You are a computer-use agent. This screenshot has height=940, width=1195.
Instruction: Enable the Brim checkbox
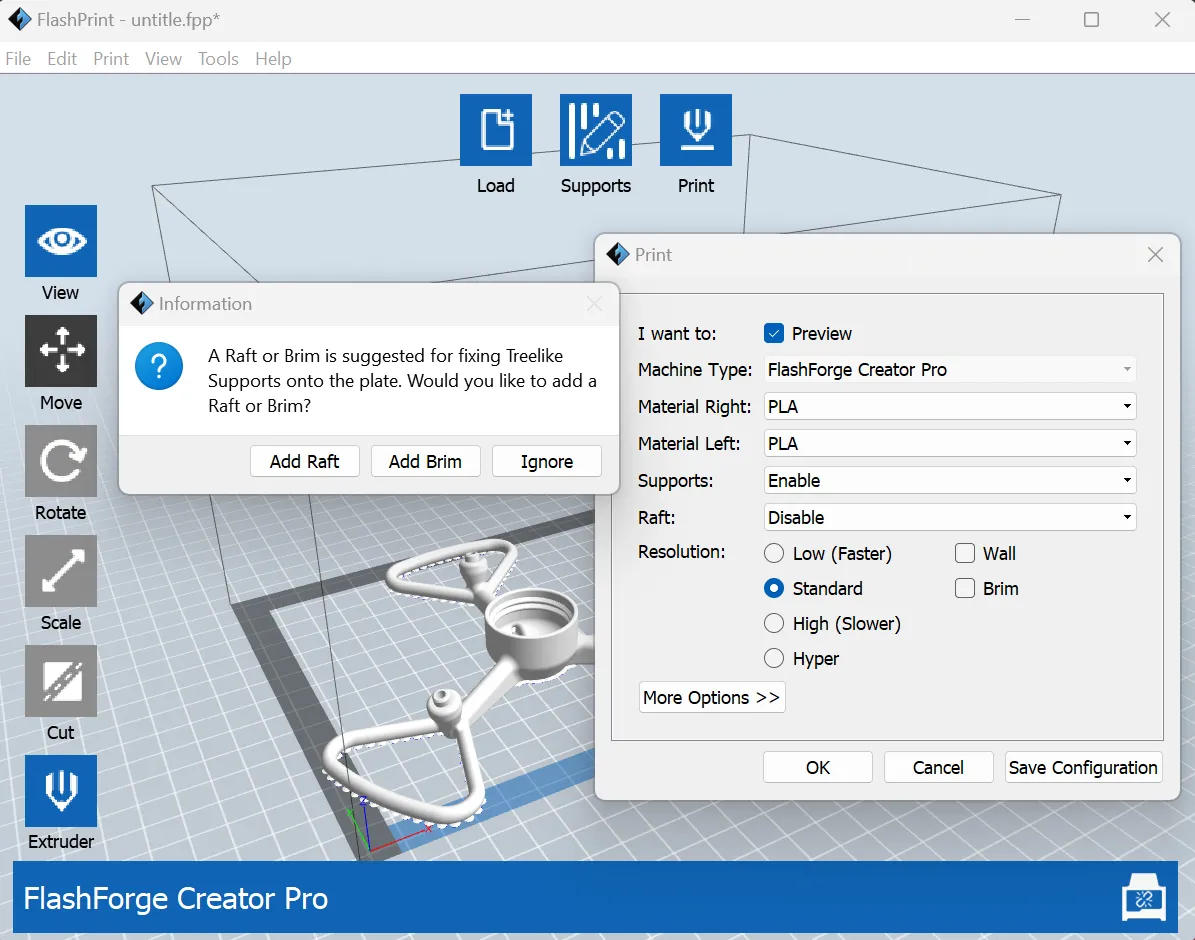point(965,588)
